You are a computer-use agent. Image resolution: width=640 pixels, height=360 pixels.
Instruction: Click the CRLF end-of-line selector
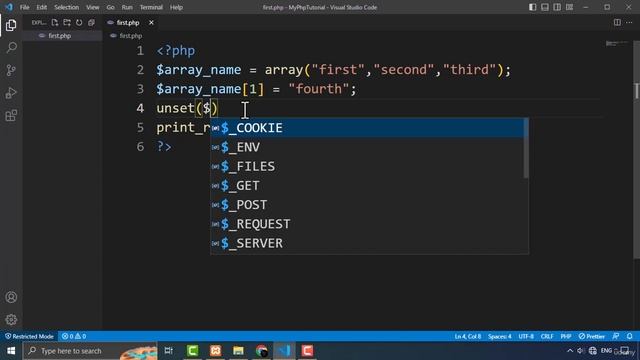point(547,336)
